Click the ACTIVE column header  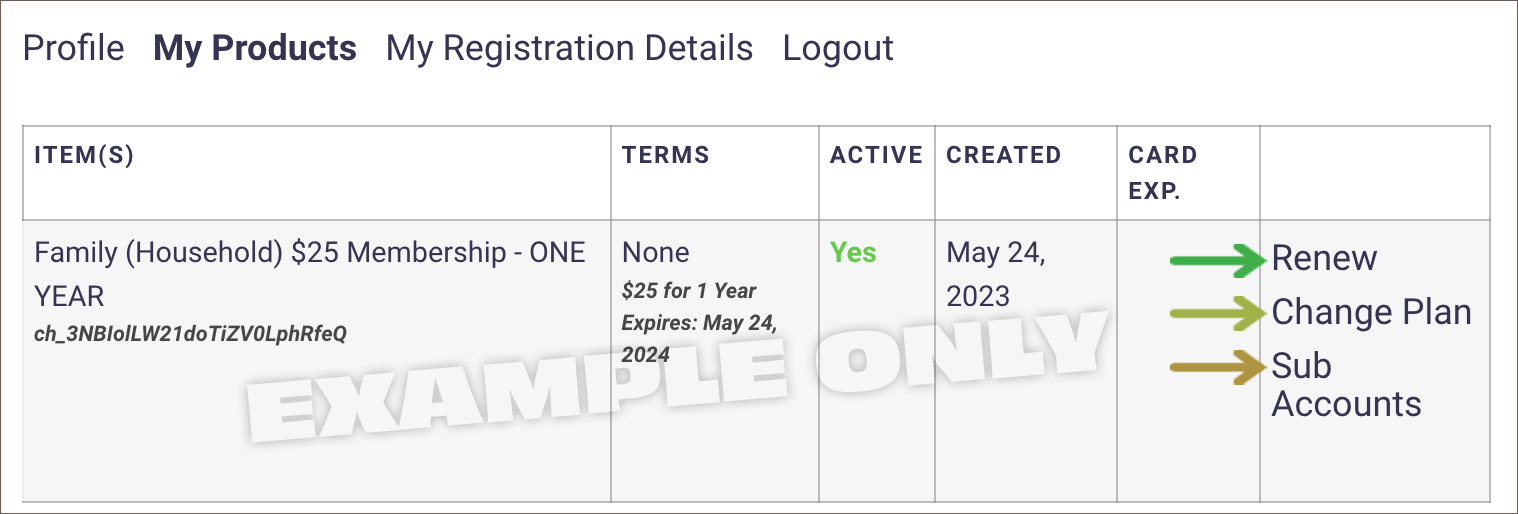[x=876, y=155]
